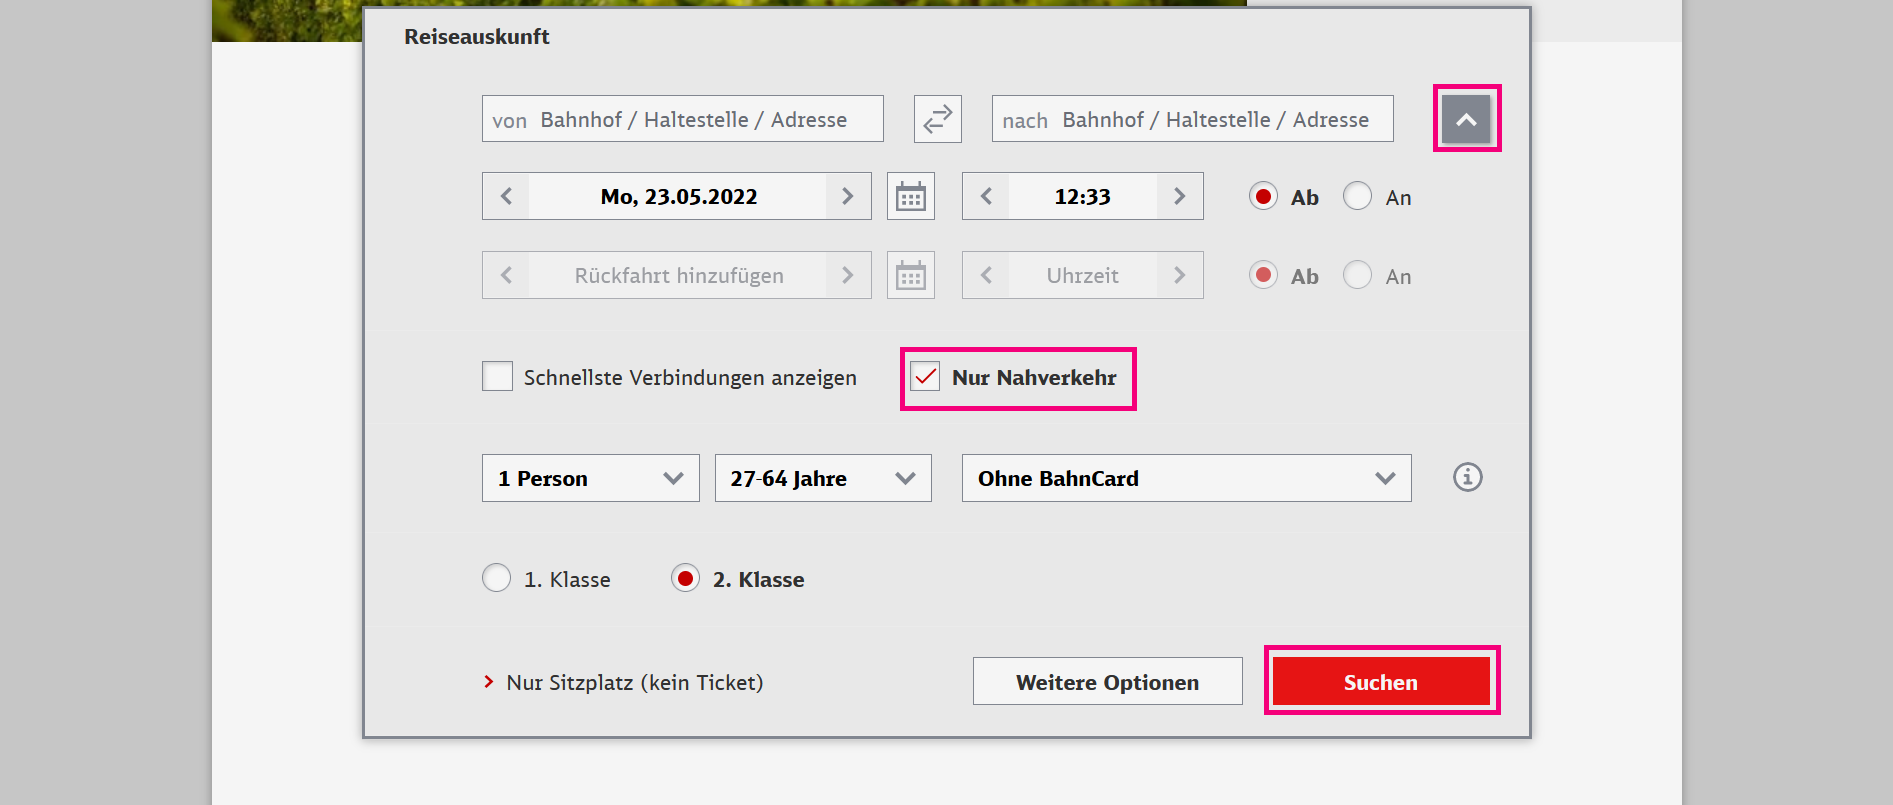This screenshot has height=805, width=1893.
Task: Expand the Ohne BahnCard dropdown
Action: 1186,478
